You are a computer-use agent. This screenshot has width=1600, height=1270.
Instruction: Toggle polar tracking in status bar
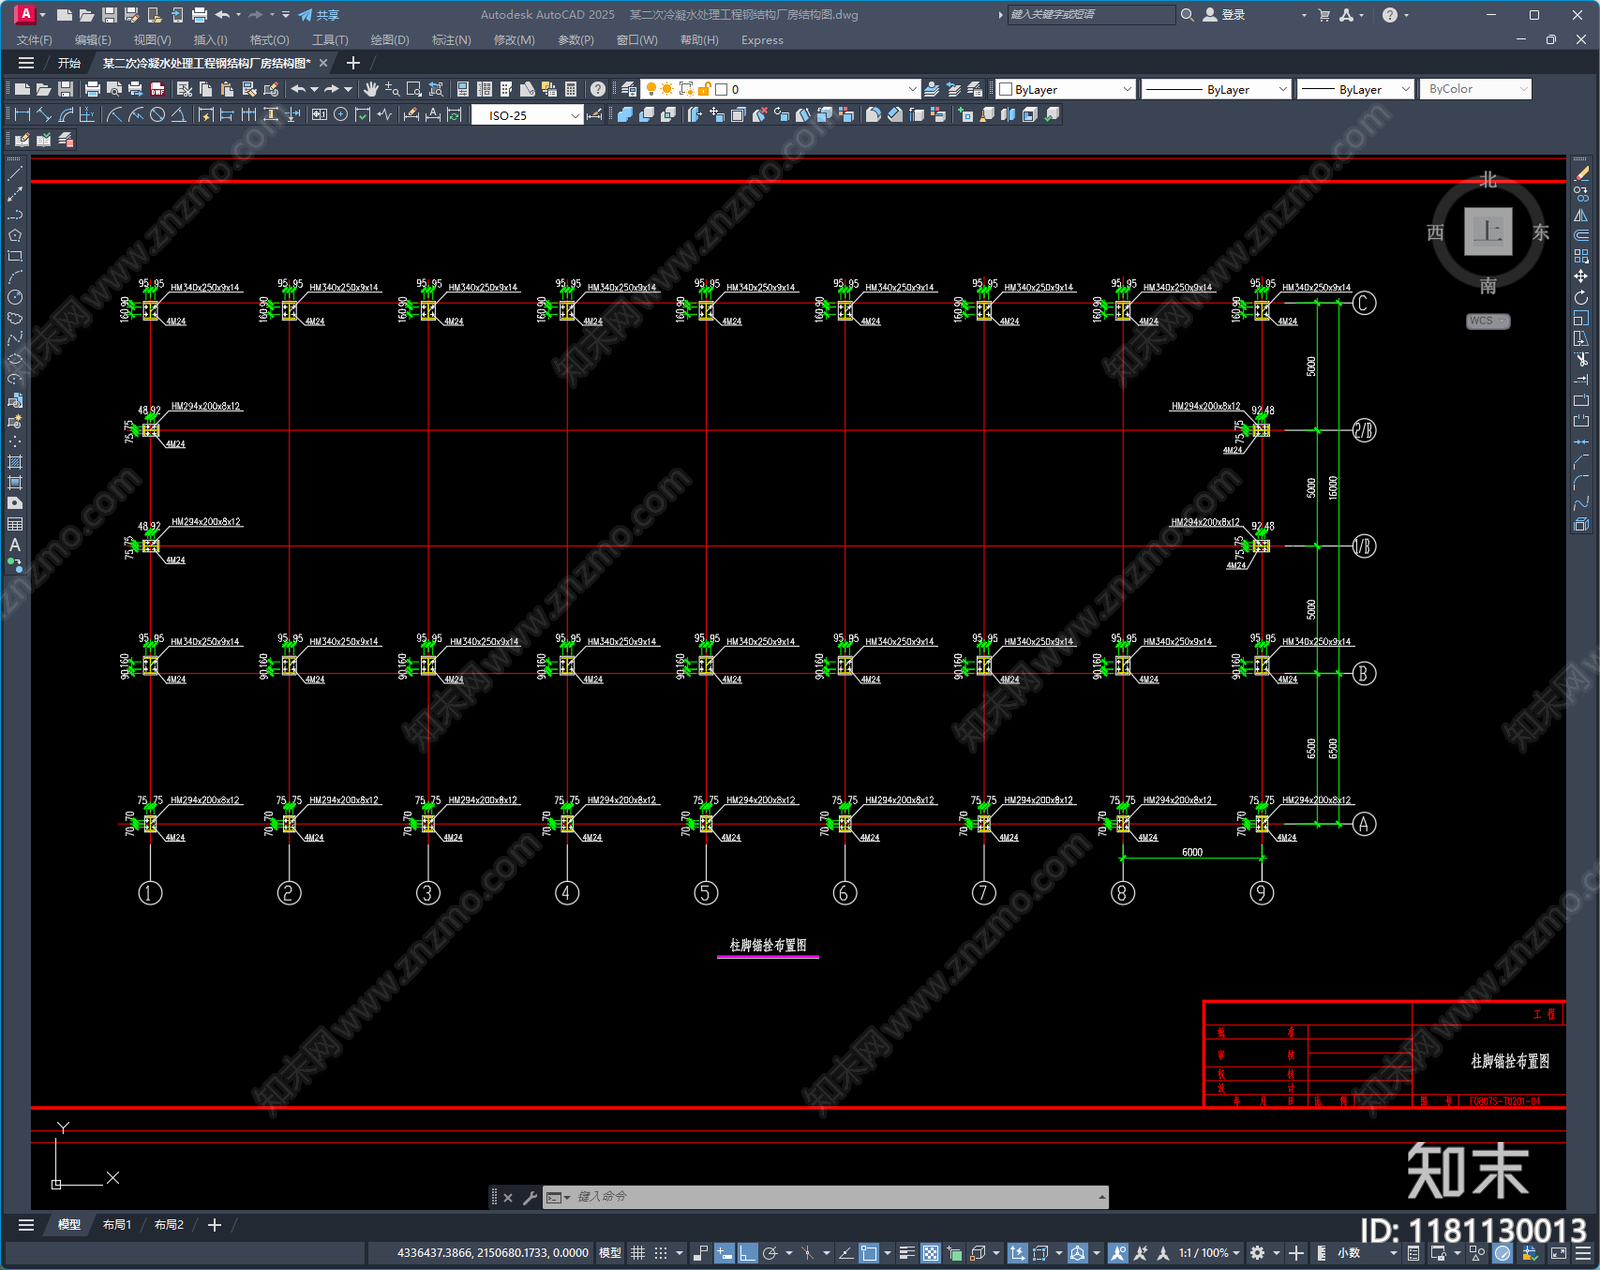(770, 1253)
